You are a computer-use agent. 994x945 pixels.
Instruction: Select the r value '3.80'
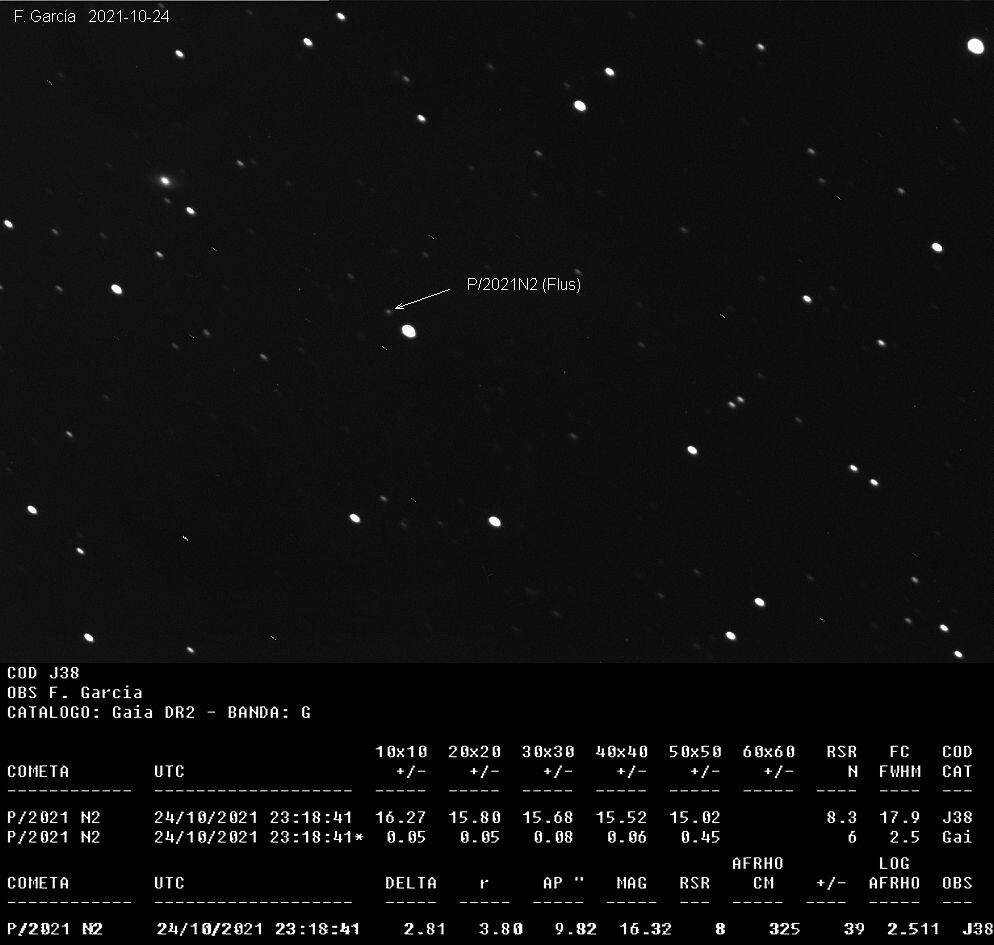pyautogui.click(x=501, y=929)
